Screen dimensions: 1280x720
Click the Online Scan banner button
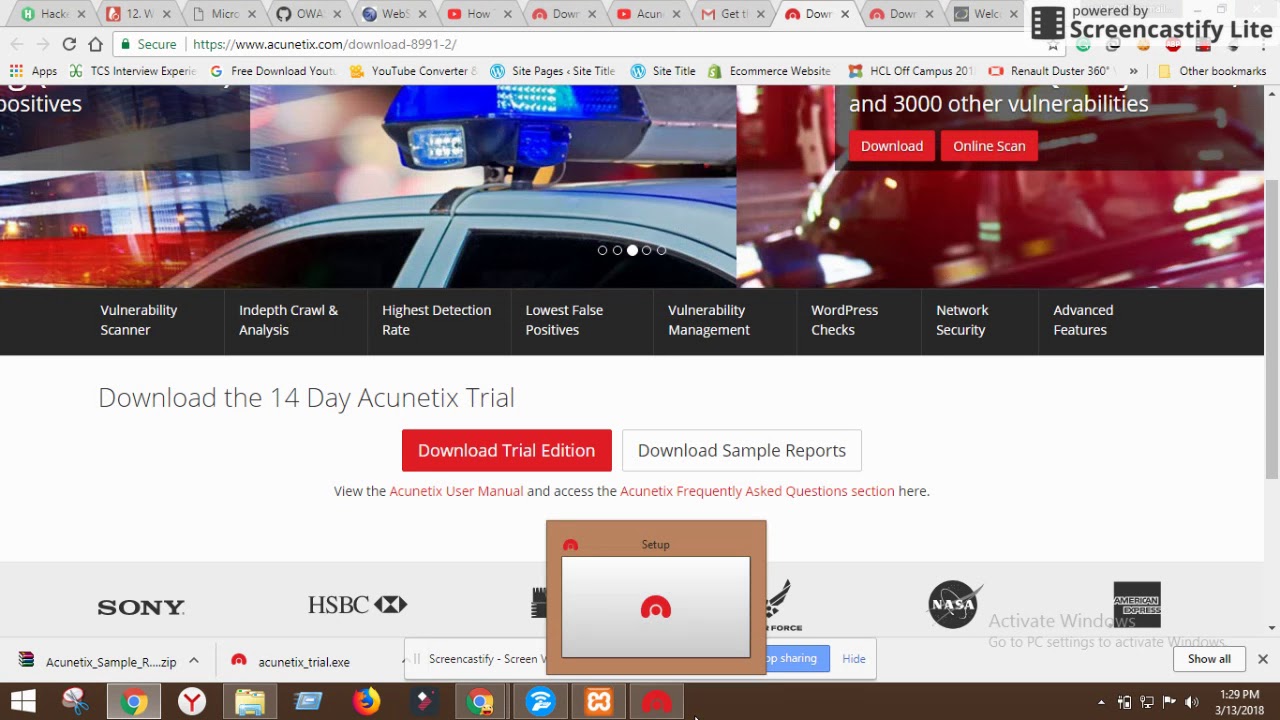(x=989, y=146)
